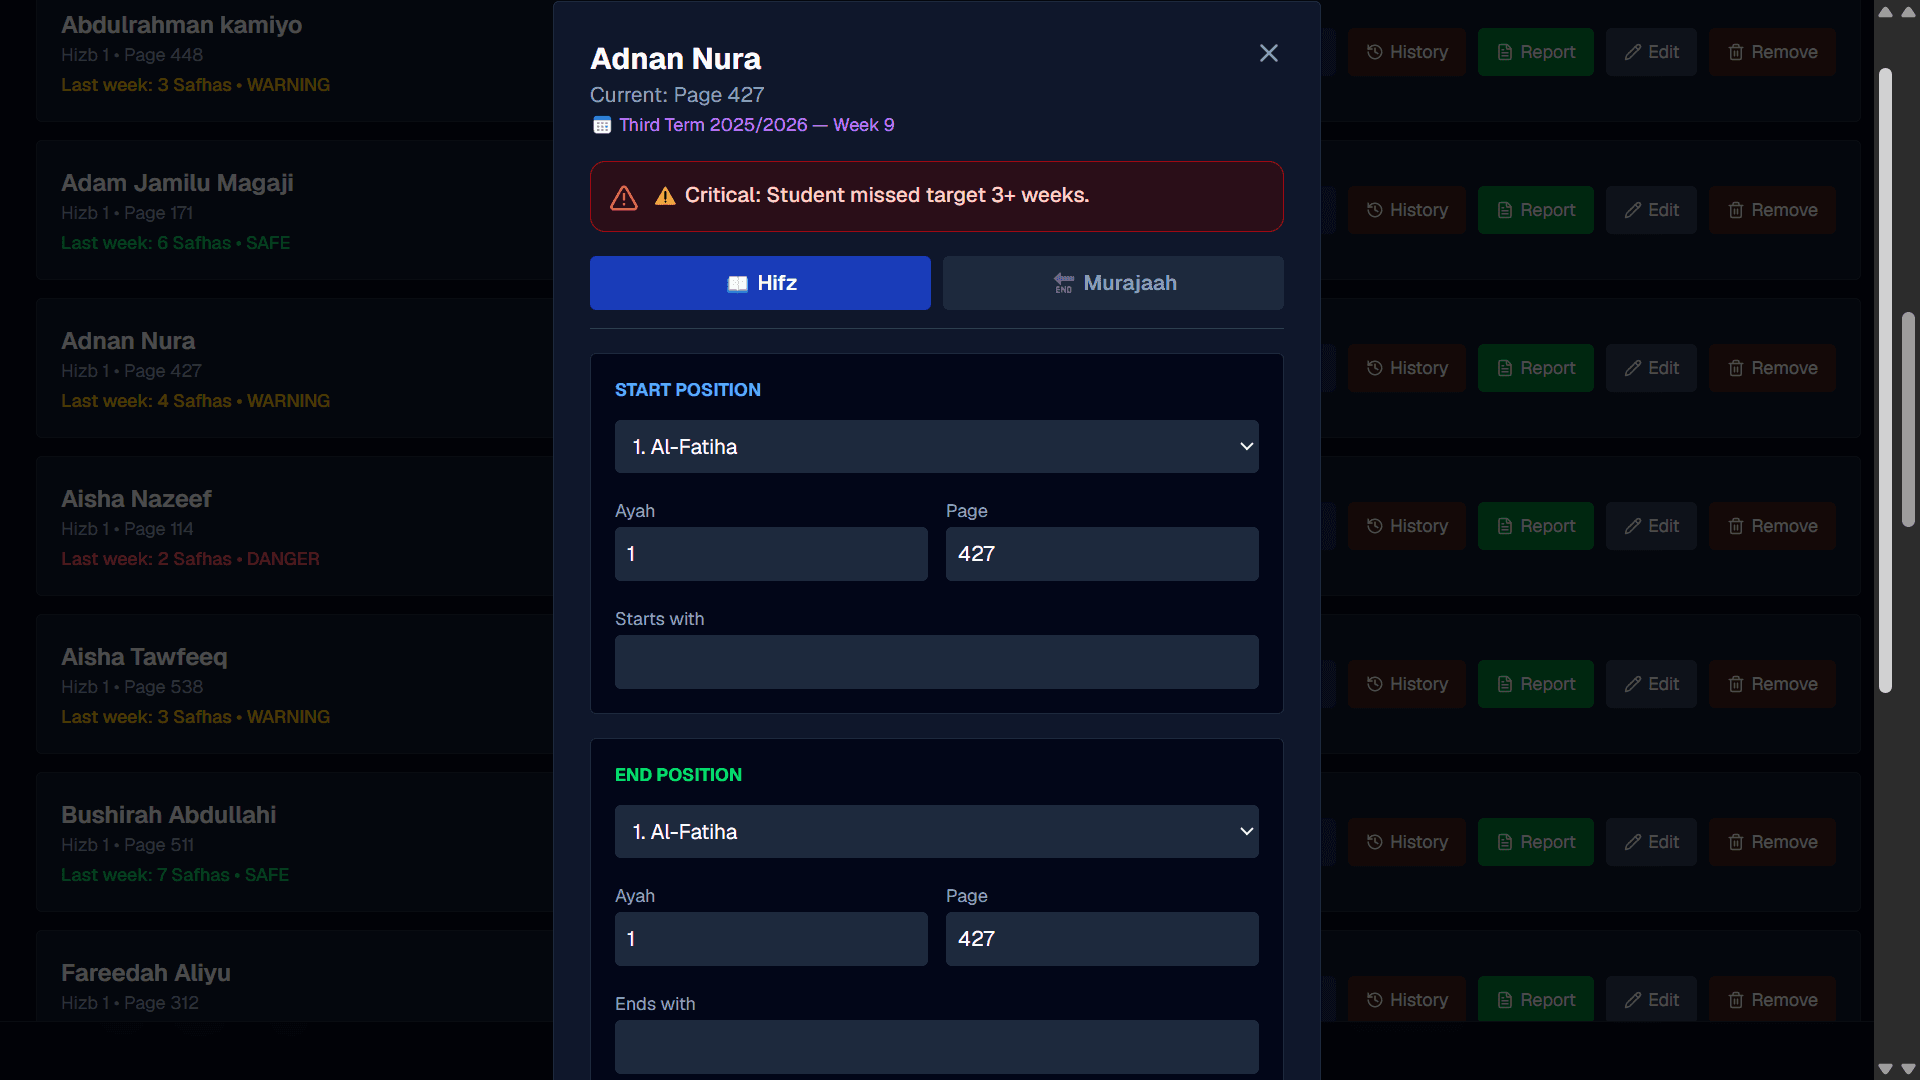Screen dimensions: 1920x1080
Task: Switch to the Hifz tab
Action: (x=760, y=283)
